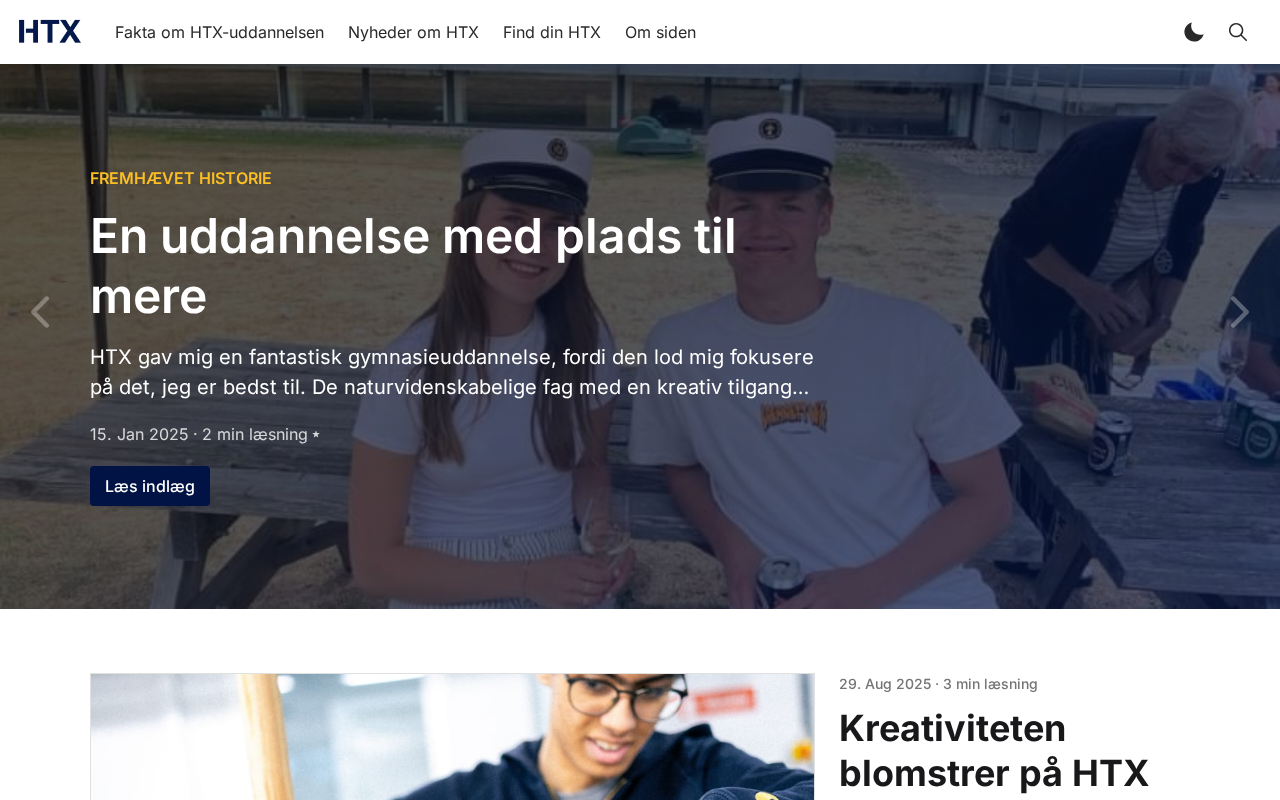
Task: Click the '3 min læsning' reading time
Action: tap(990, 684)
